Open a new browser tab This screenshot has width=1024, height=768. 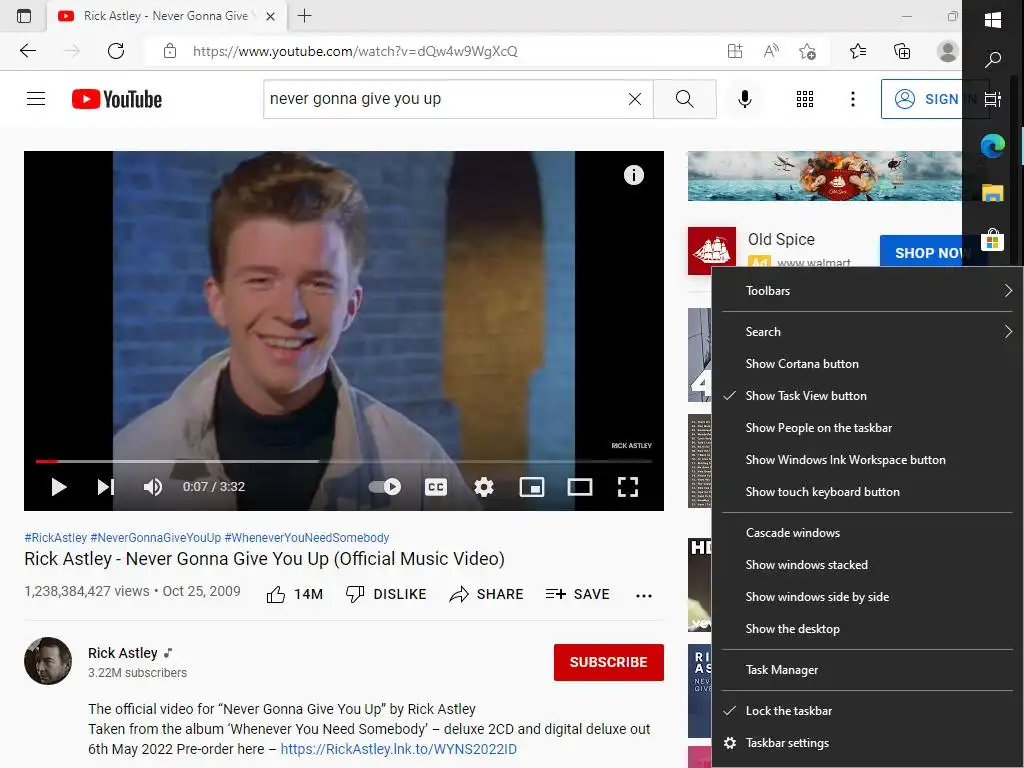coord(304,16)
